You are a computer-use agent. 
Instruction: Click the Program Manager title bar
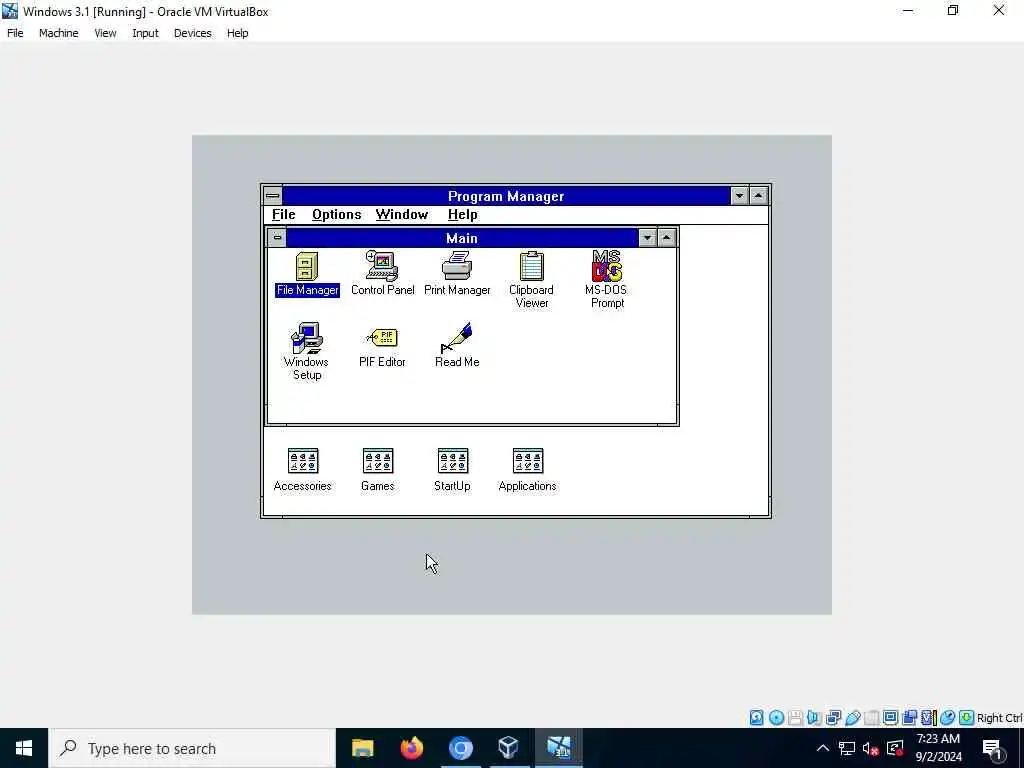506,196
